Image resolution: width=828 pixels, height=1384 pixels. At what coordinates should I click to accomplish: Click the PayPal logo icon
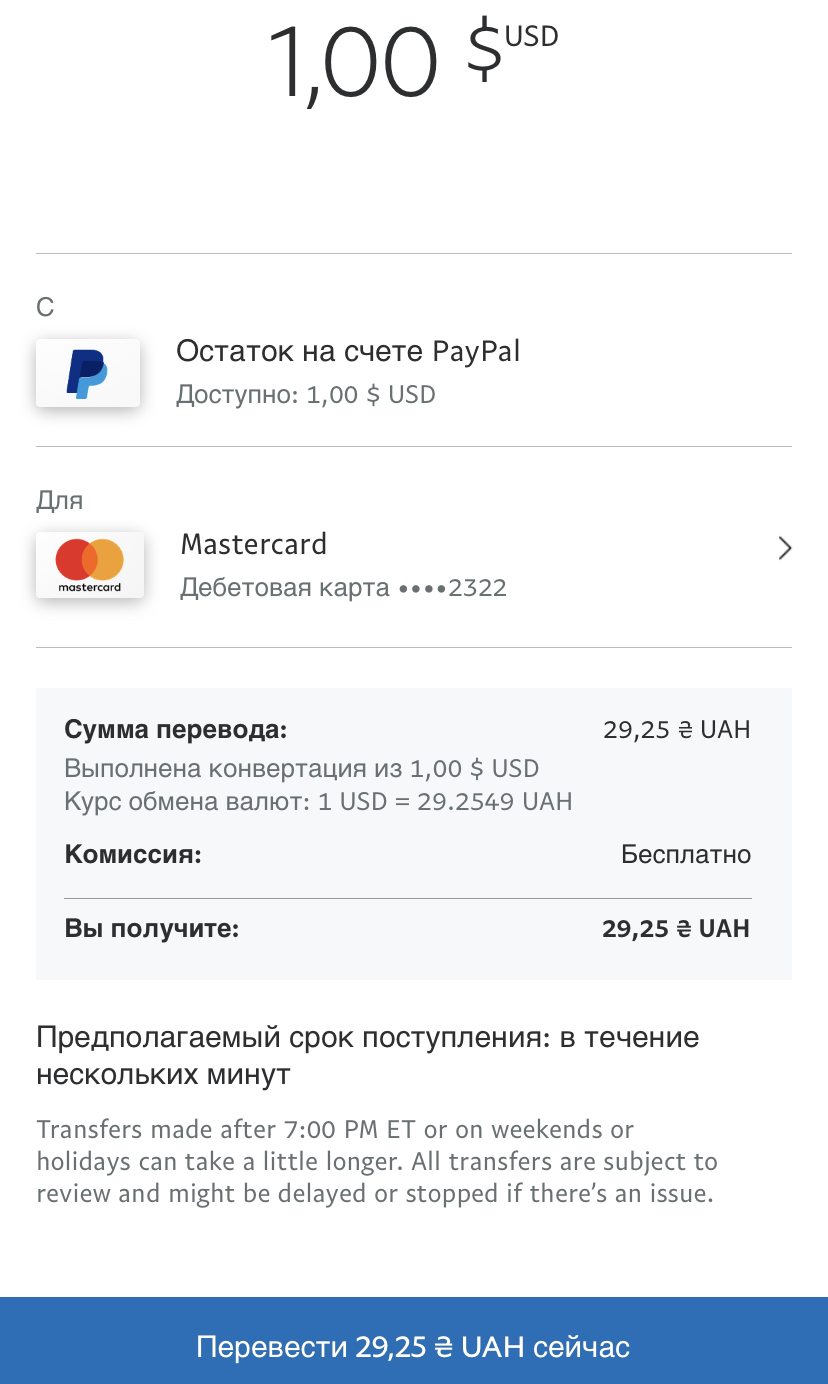click(x=88, y=373)
